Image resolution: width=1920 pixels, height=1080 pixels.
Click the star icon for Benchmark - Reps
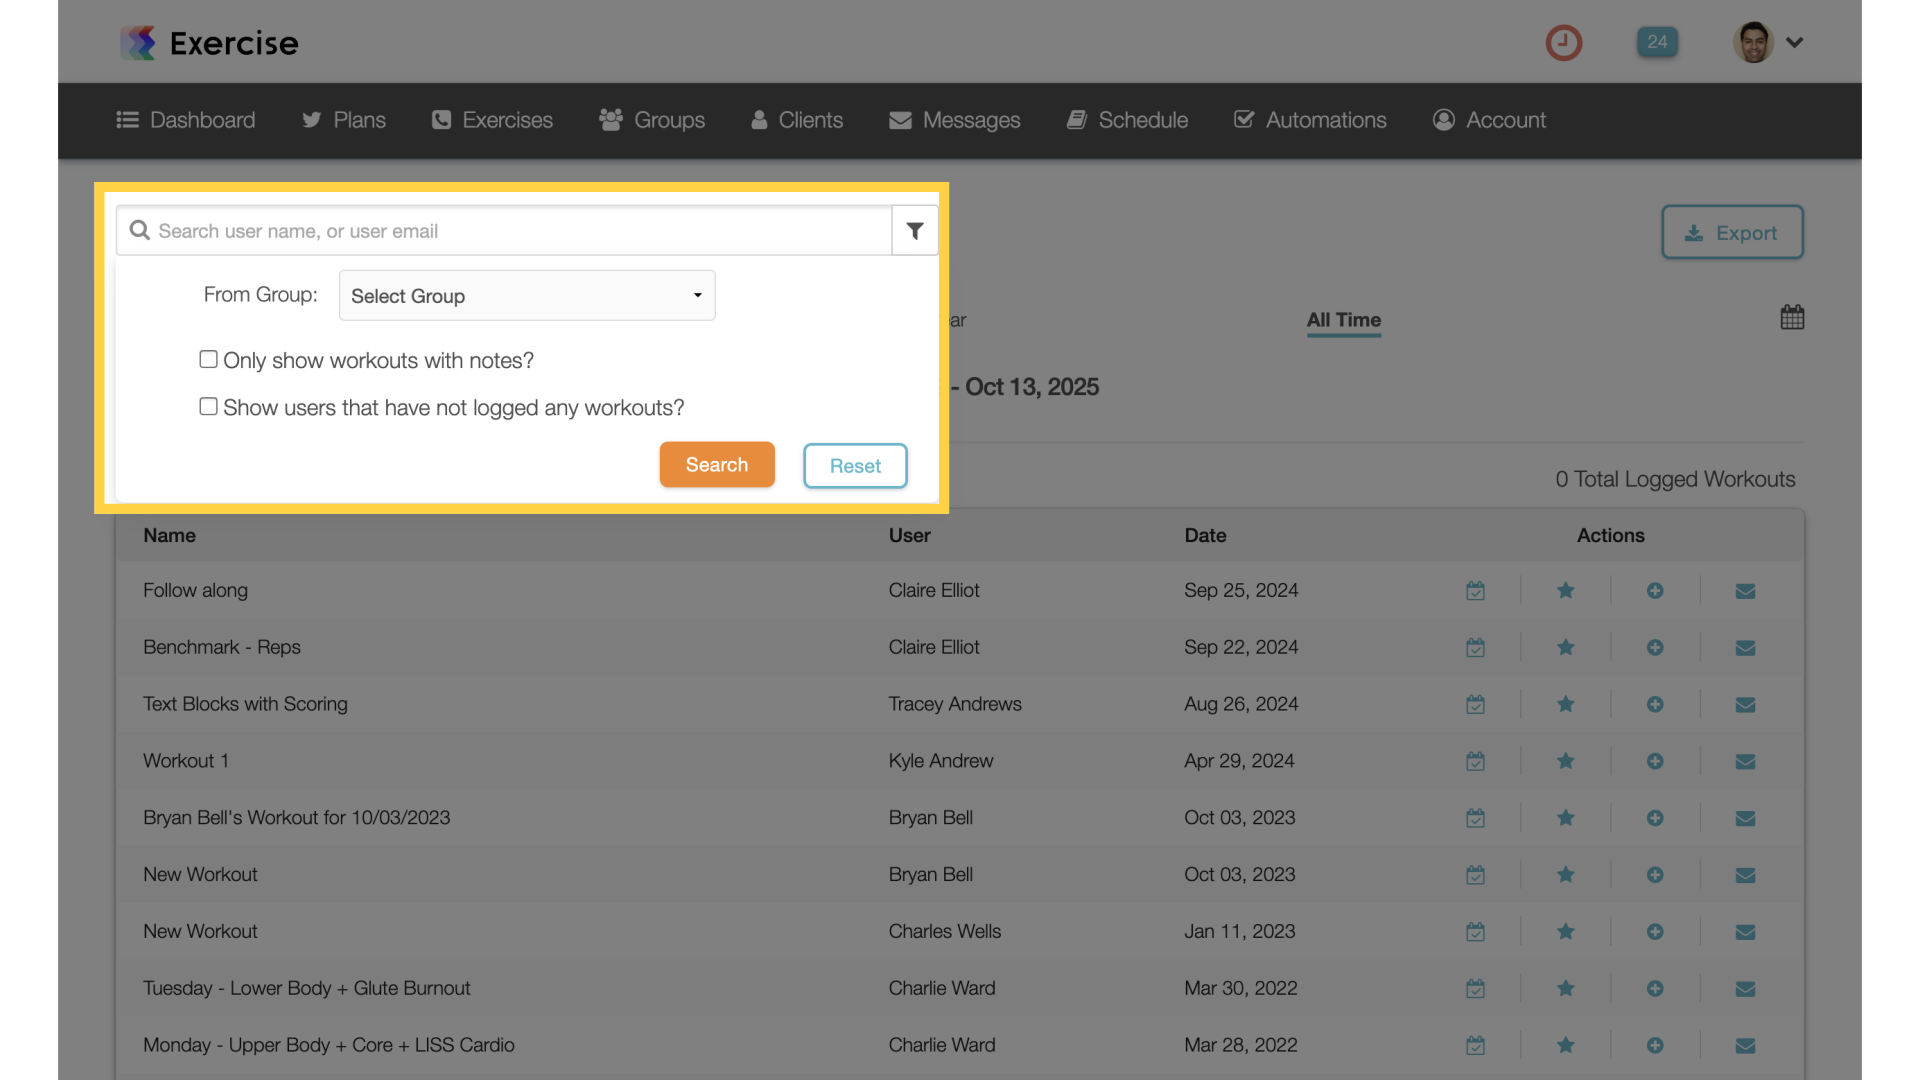point(1565,646)
